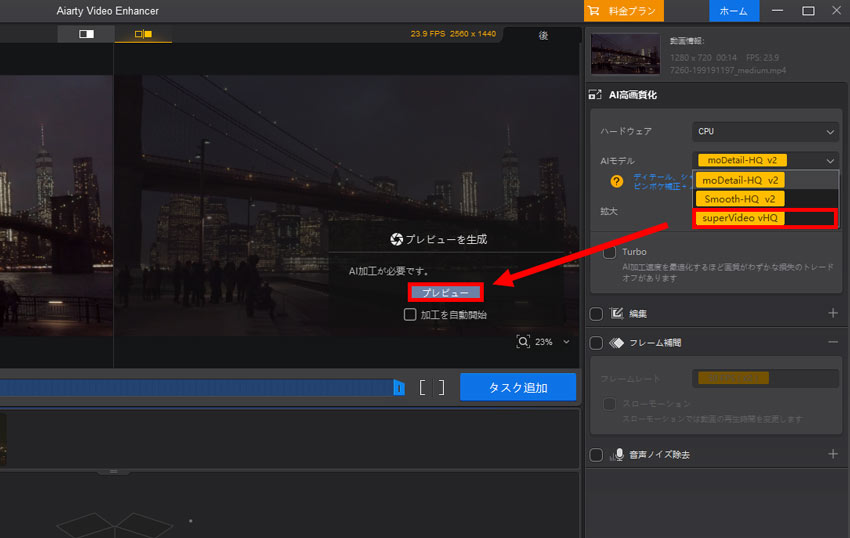
Task: Open the フレームレート dropdown
Action: [765, 378]
